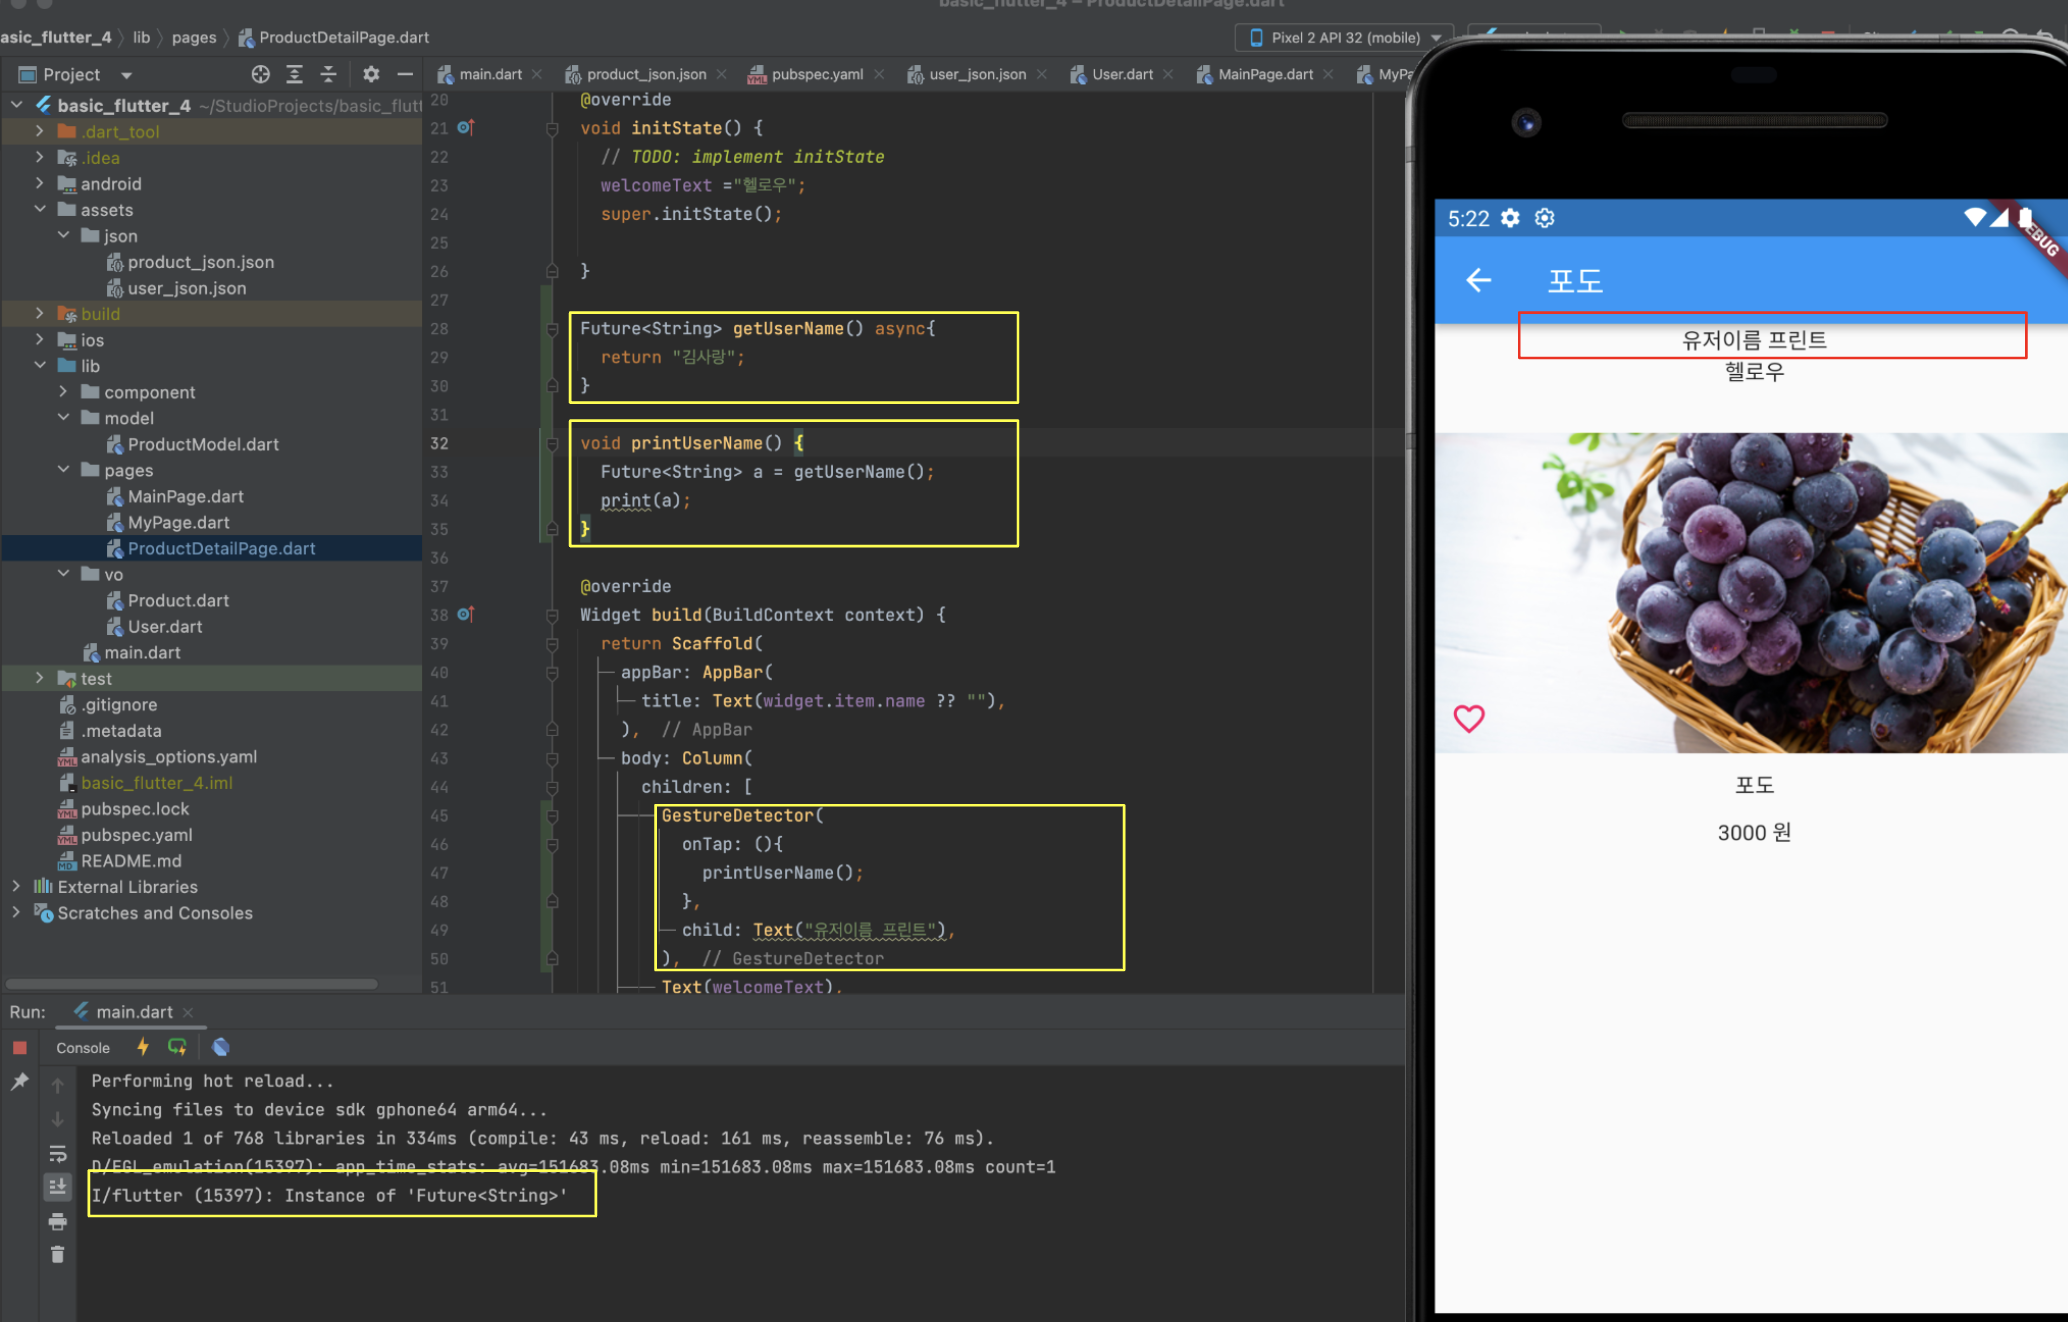Clear console output with the trash icon
Screen dimensions: 2068x1322
pos(58,1254)
